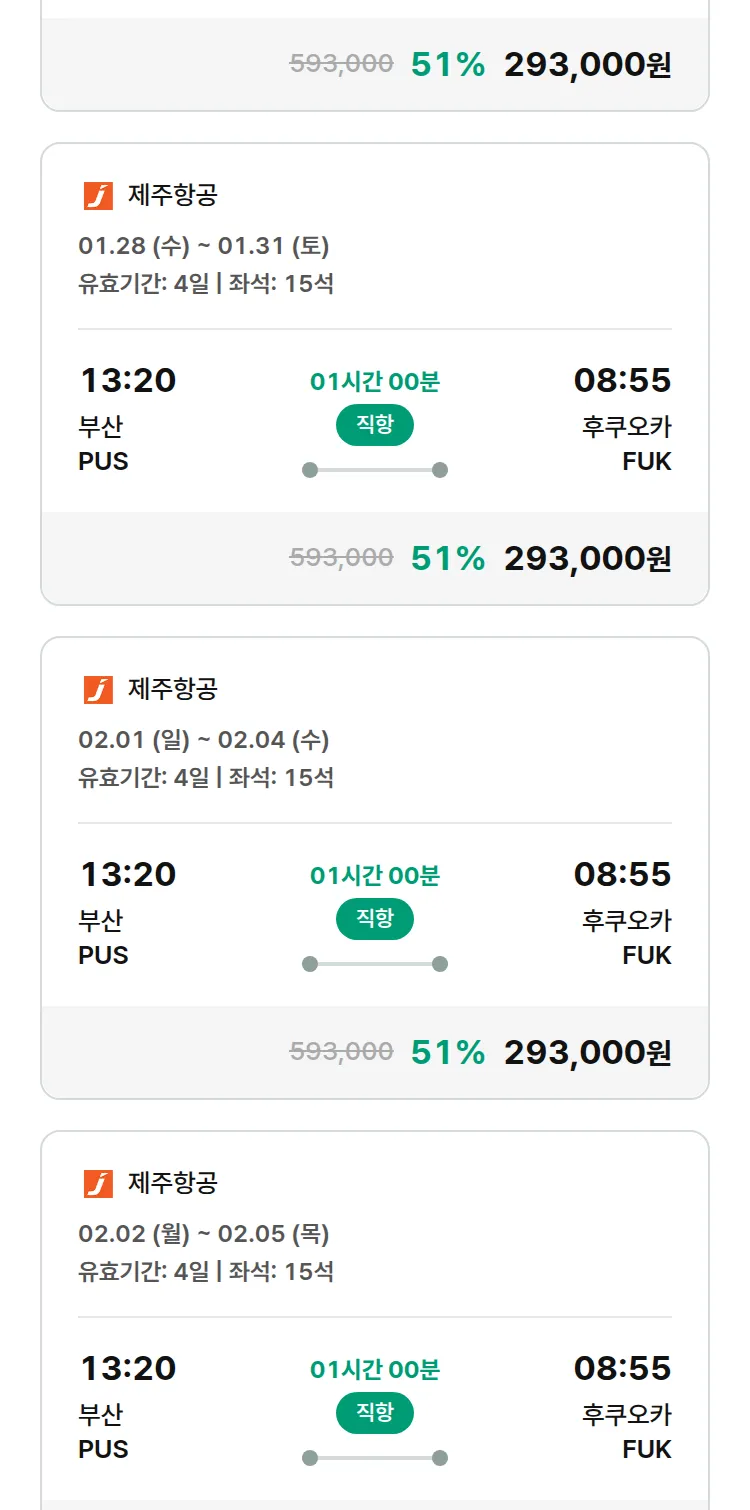
Task: Click Jeju Air logo in 02.01 flight card
Action: pos(98,690)
